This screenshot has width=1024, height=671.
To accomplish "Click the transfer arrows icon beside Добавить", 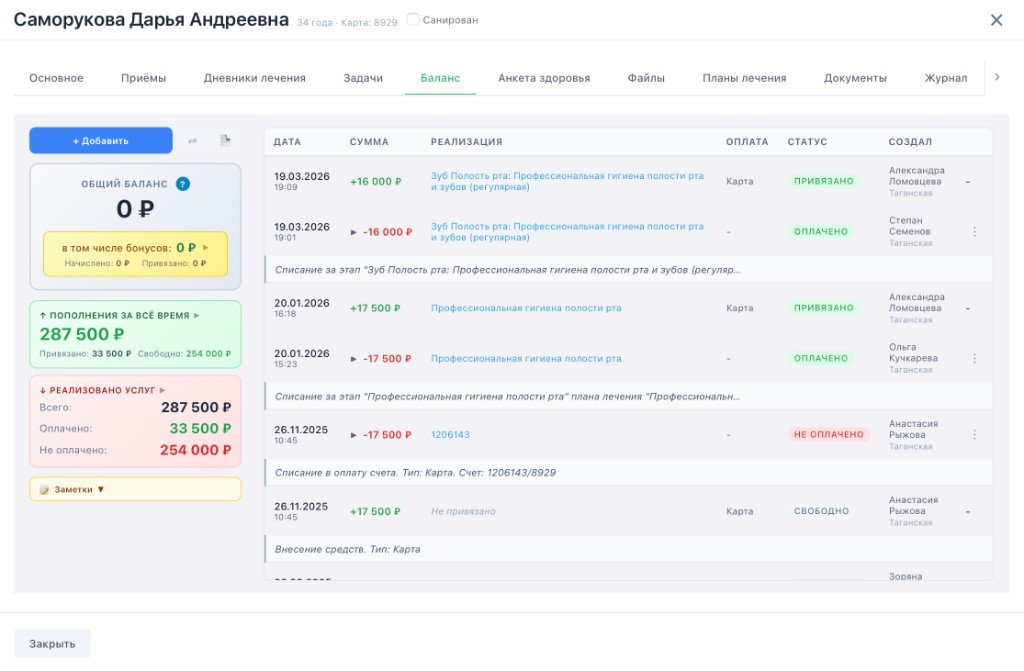I will 192,141.
